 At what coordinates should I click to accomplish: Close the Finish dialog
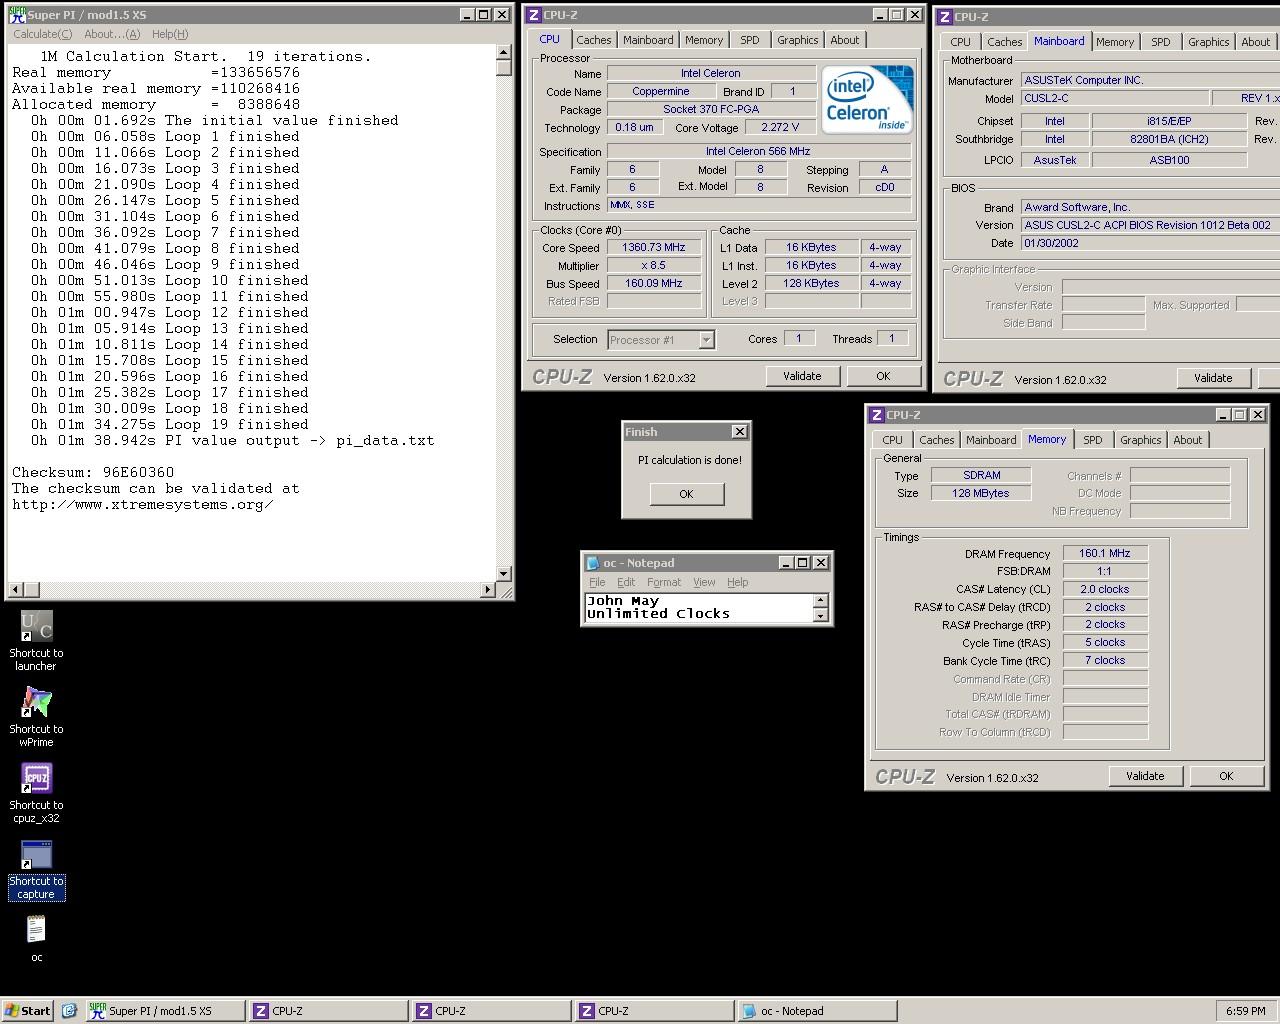tap(739, 432)
